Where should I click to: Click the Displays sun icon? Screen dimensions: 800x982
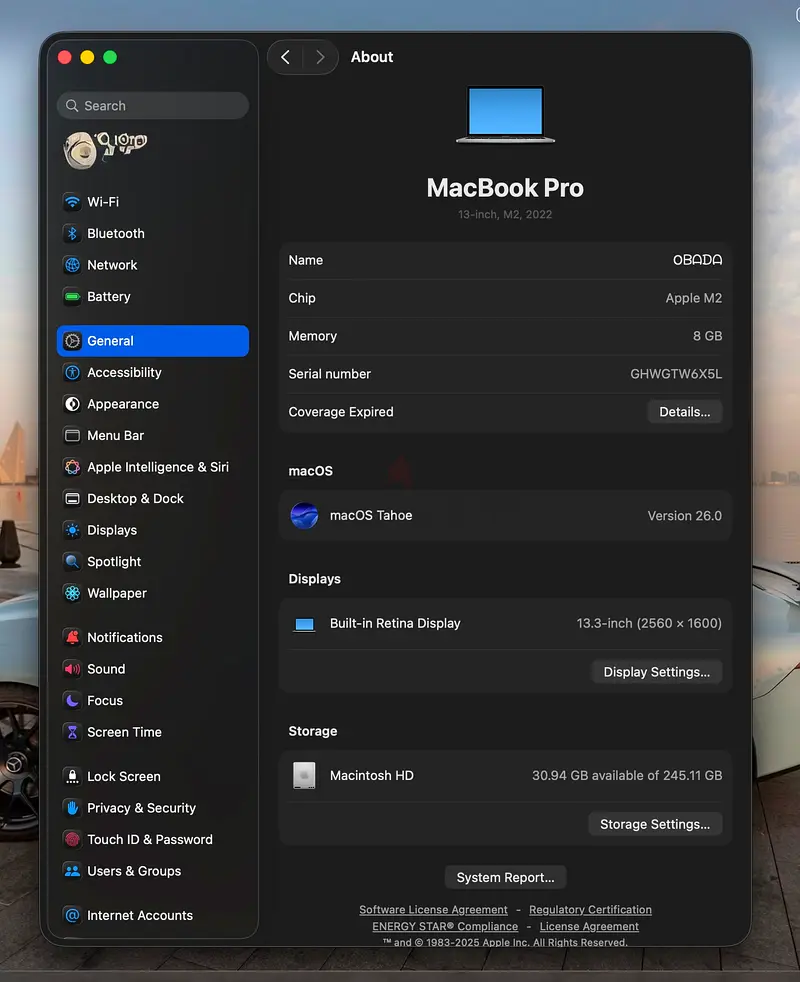tap(73, 530)
